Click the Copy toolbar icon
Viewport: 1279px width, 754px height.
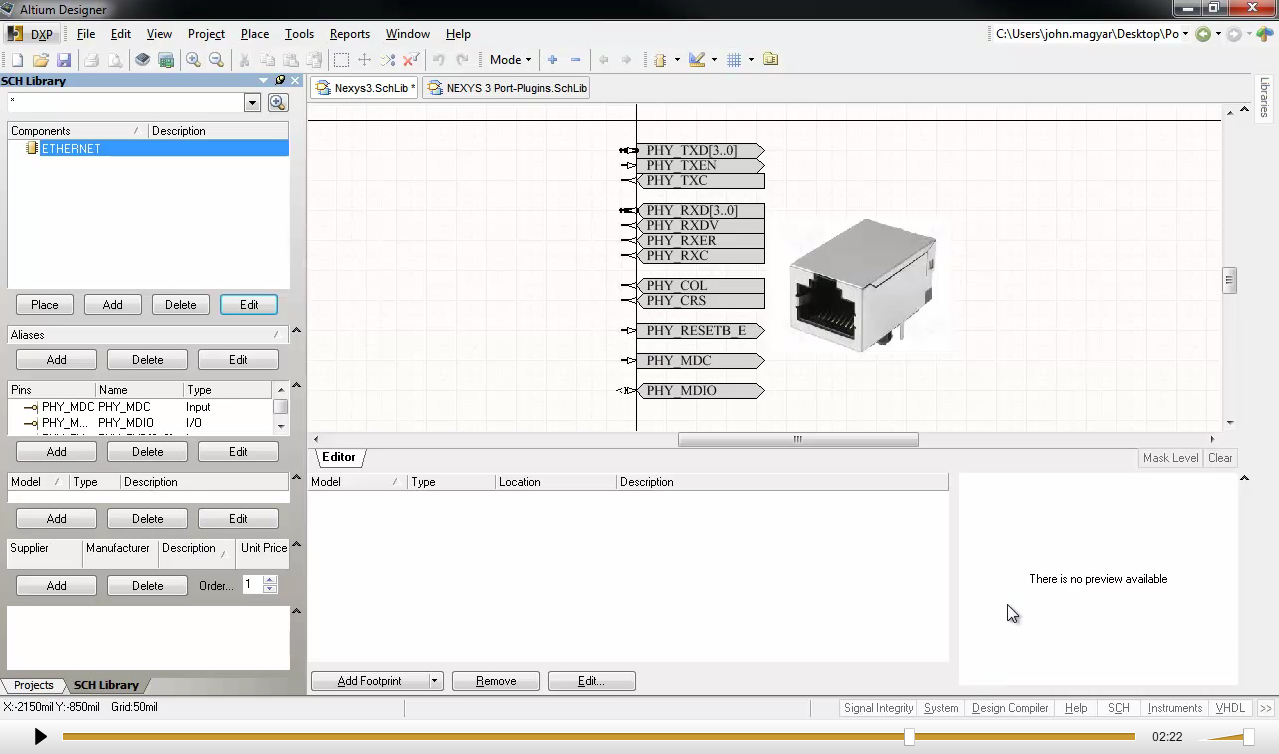coord(267,60)
